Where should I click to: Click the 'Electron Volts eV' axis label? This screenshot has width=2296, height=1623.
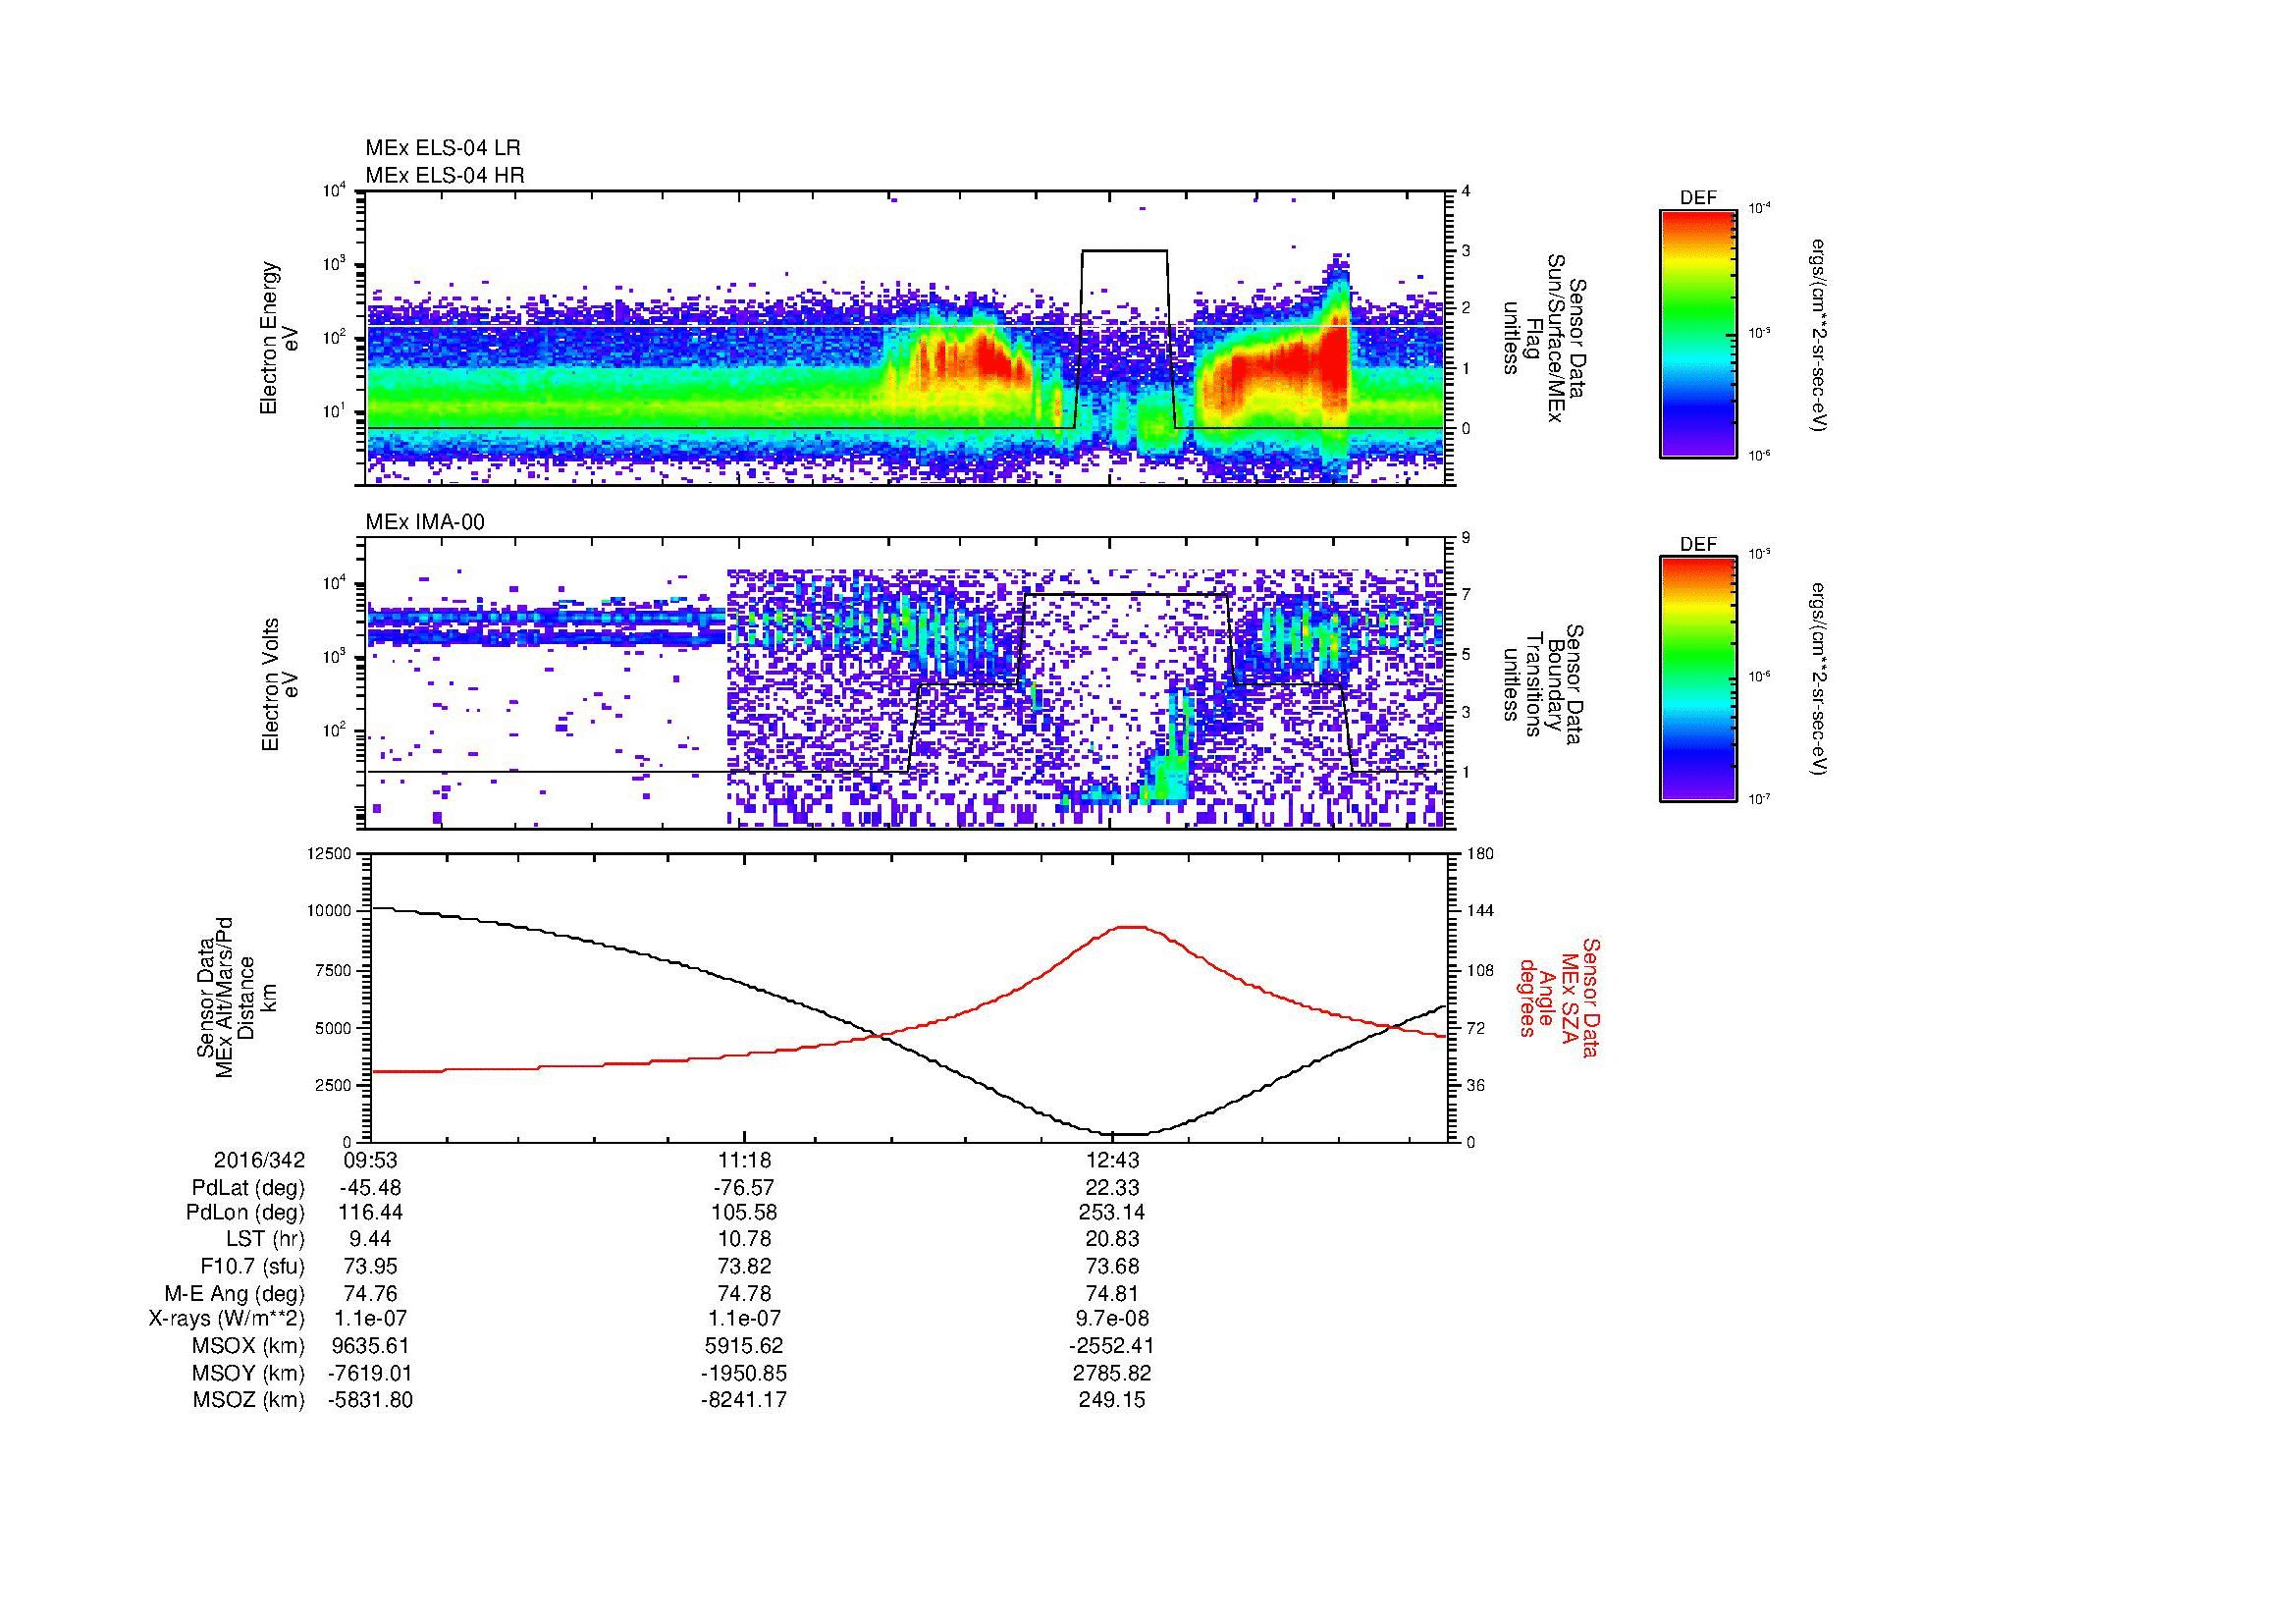[x=279, y=685]
